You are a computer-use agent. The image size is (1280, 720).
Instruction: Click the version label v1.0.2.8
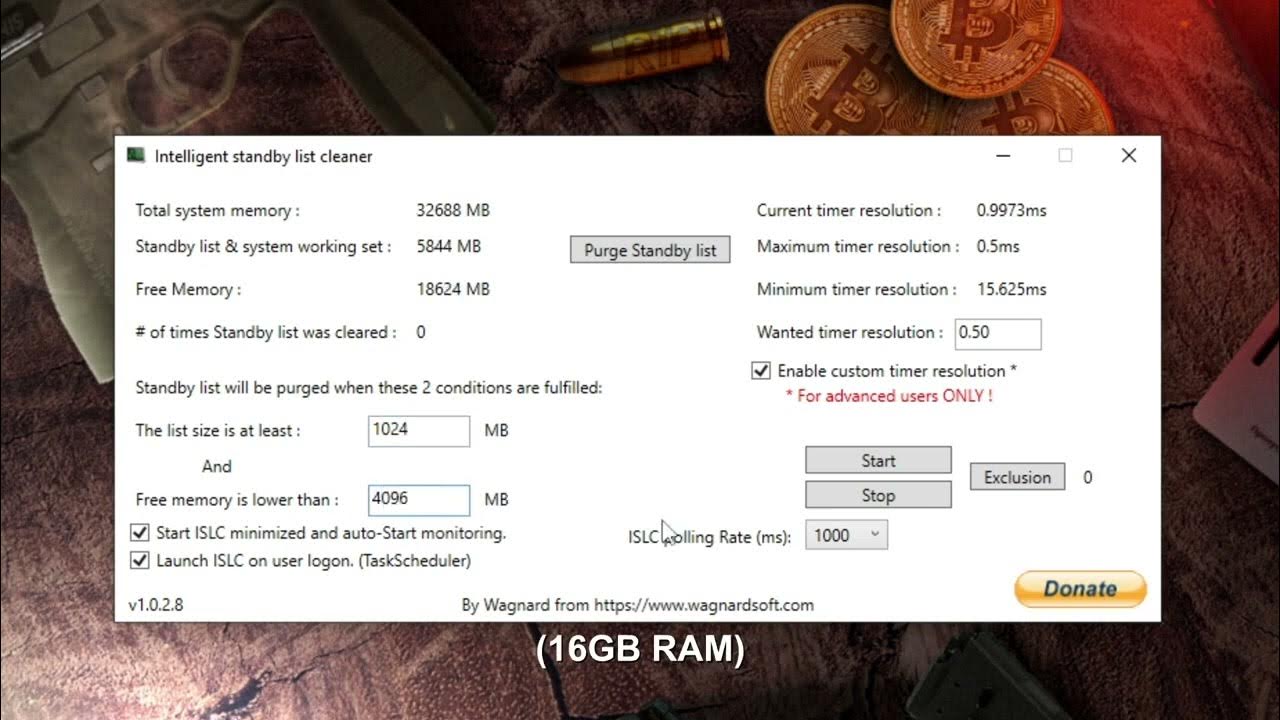pos(155,605)
